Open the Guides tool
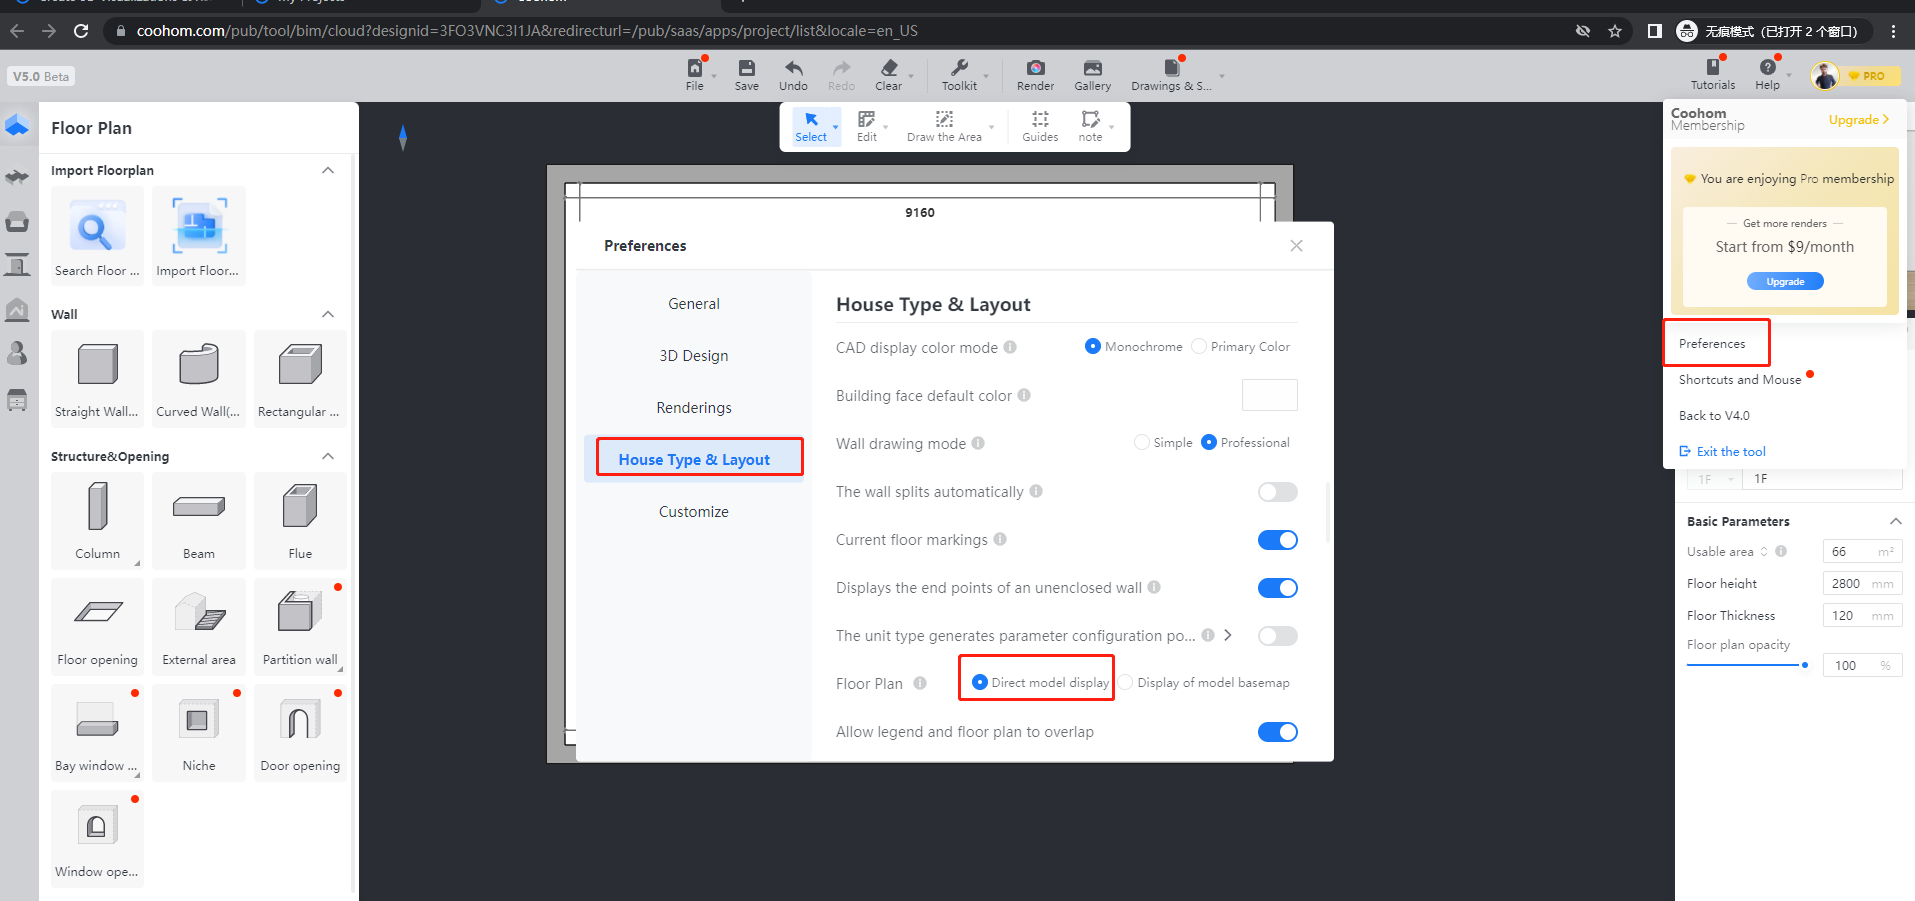Image resolution: width=1915 pixels, height=901 pixels. pos(1040,126)
